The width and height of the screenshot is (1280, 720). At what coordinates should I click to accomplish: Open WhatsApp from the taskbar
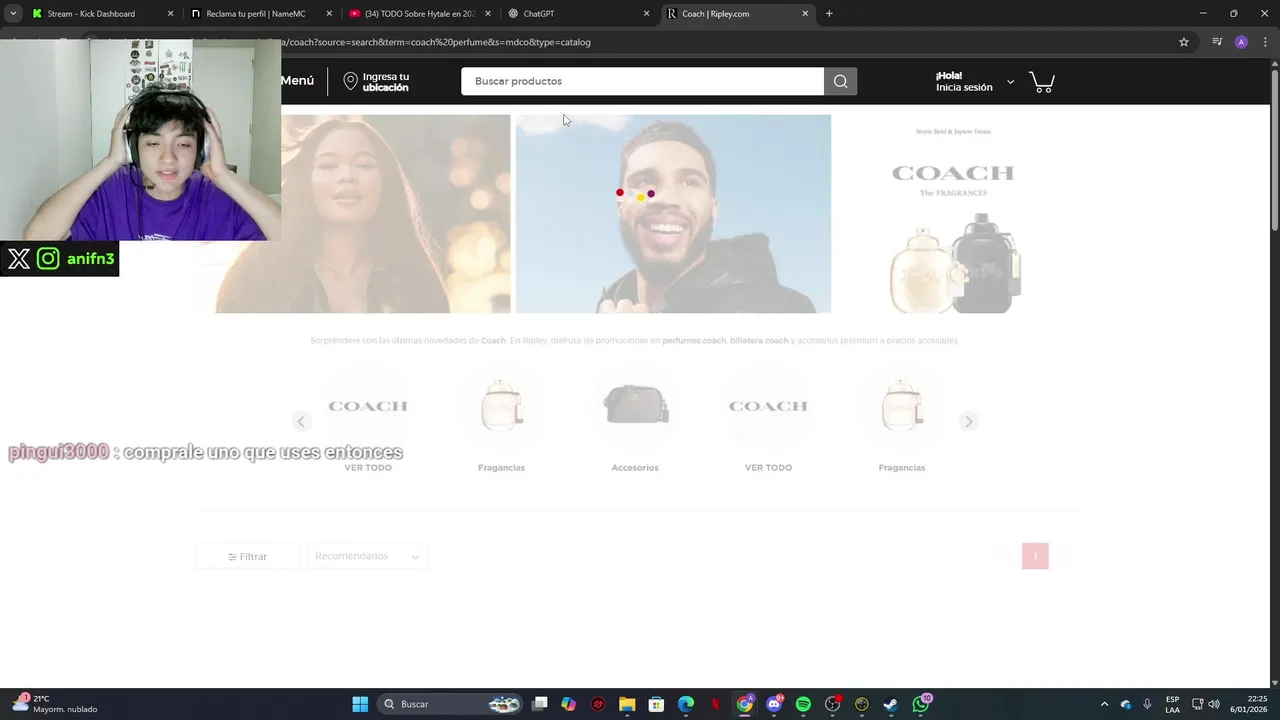921,704
